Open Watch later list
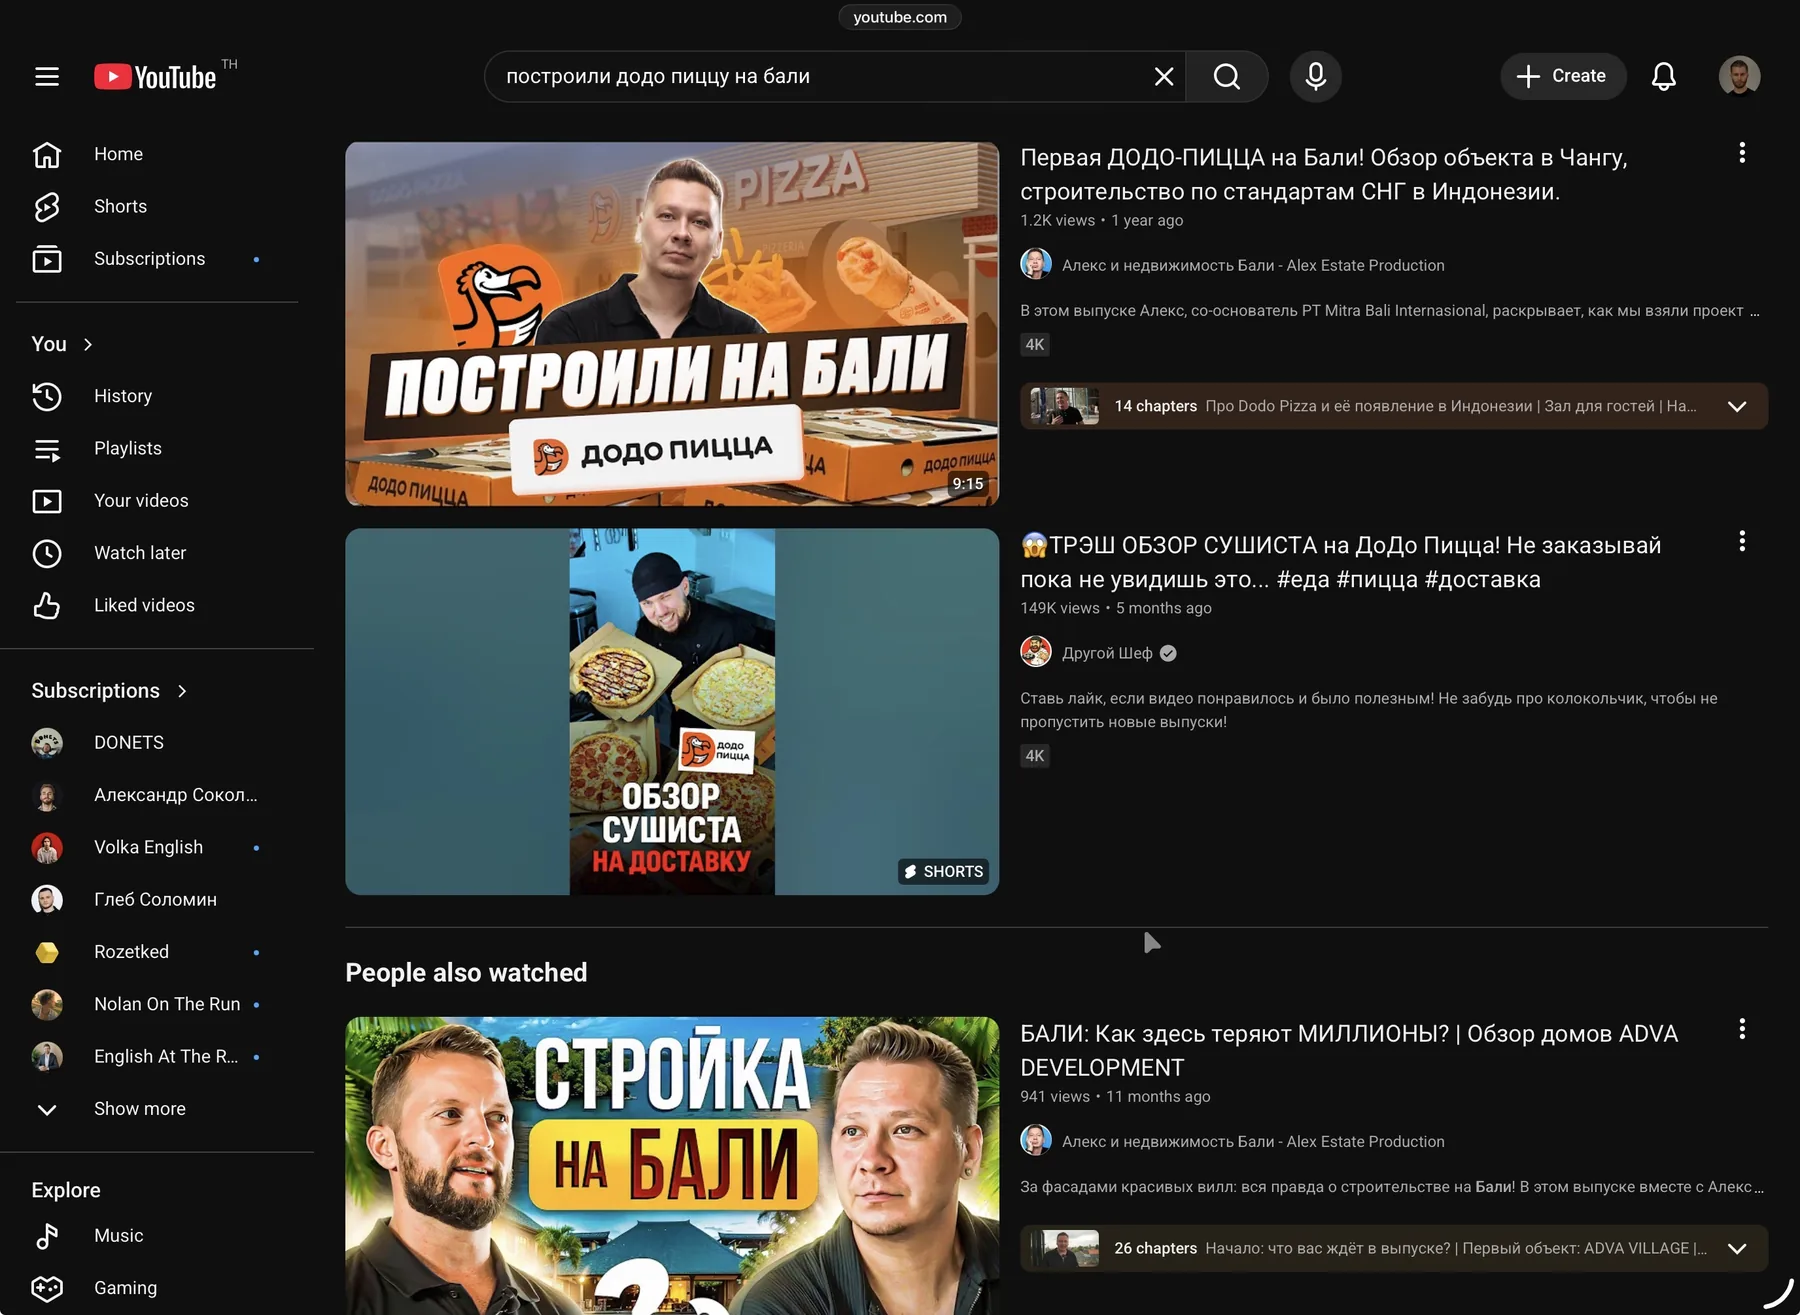 tap(157, 553)
